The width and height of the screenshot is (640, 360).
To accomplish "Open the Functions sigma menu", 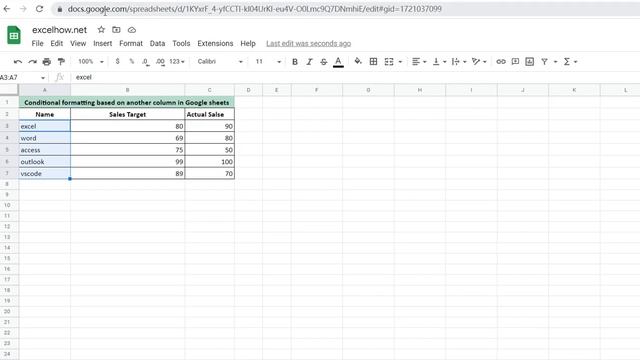I will click(570, 62).
